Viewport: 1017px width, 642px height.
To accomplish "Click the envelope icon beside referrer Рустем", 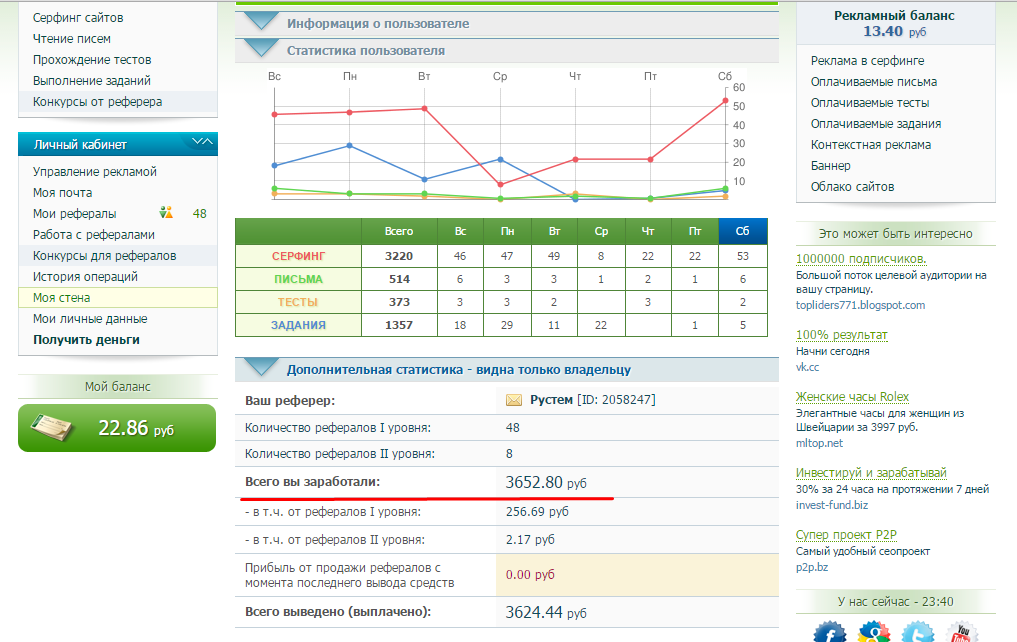I will coord(514,400).
